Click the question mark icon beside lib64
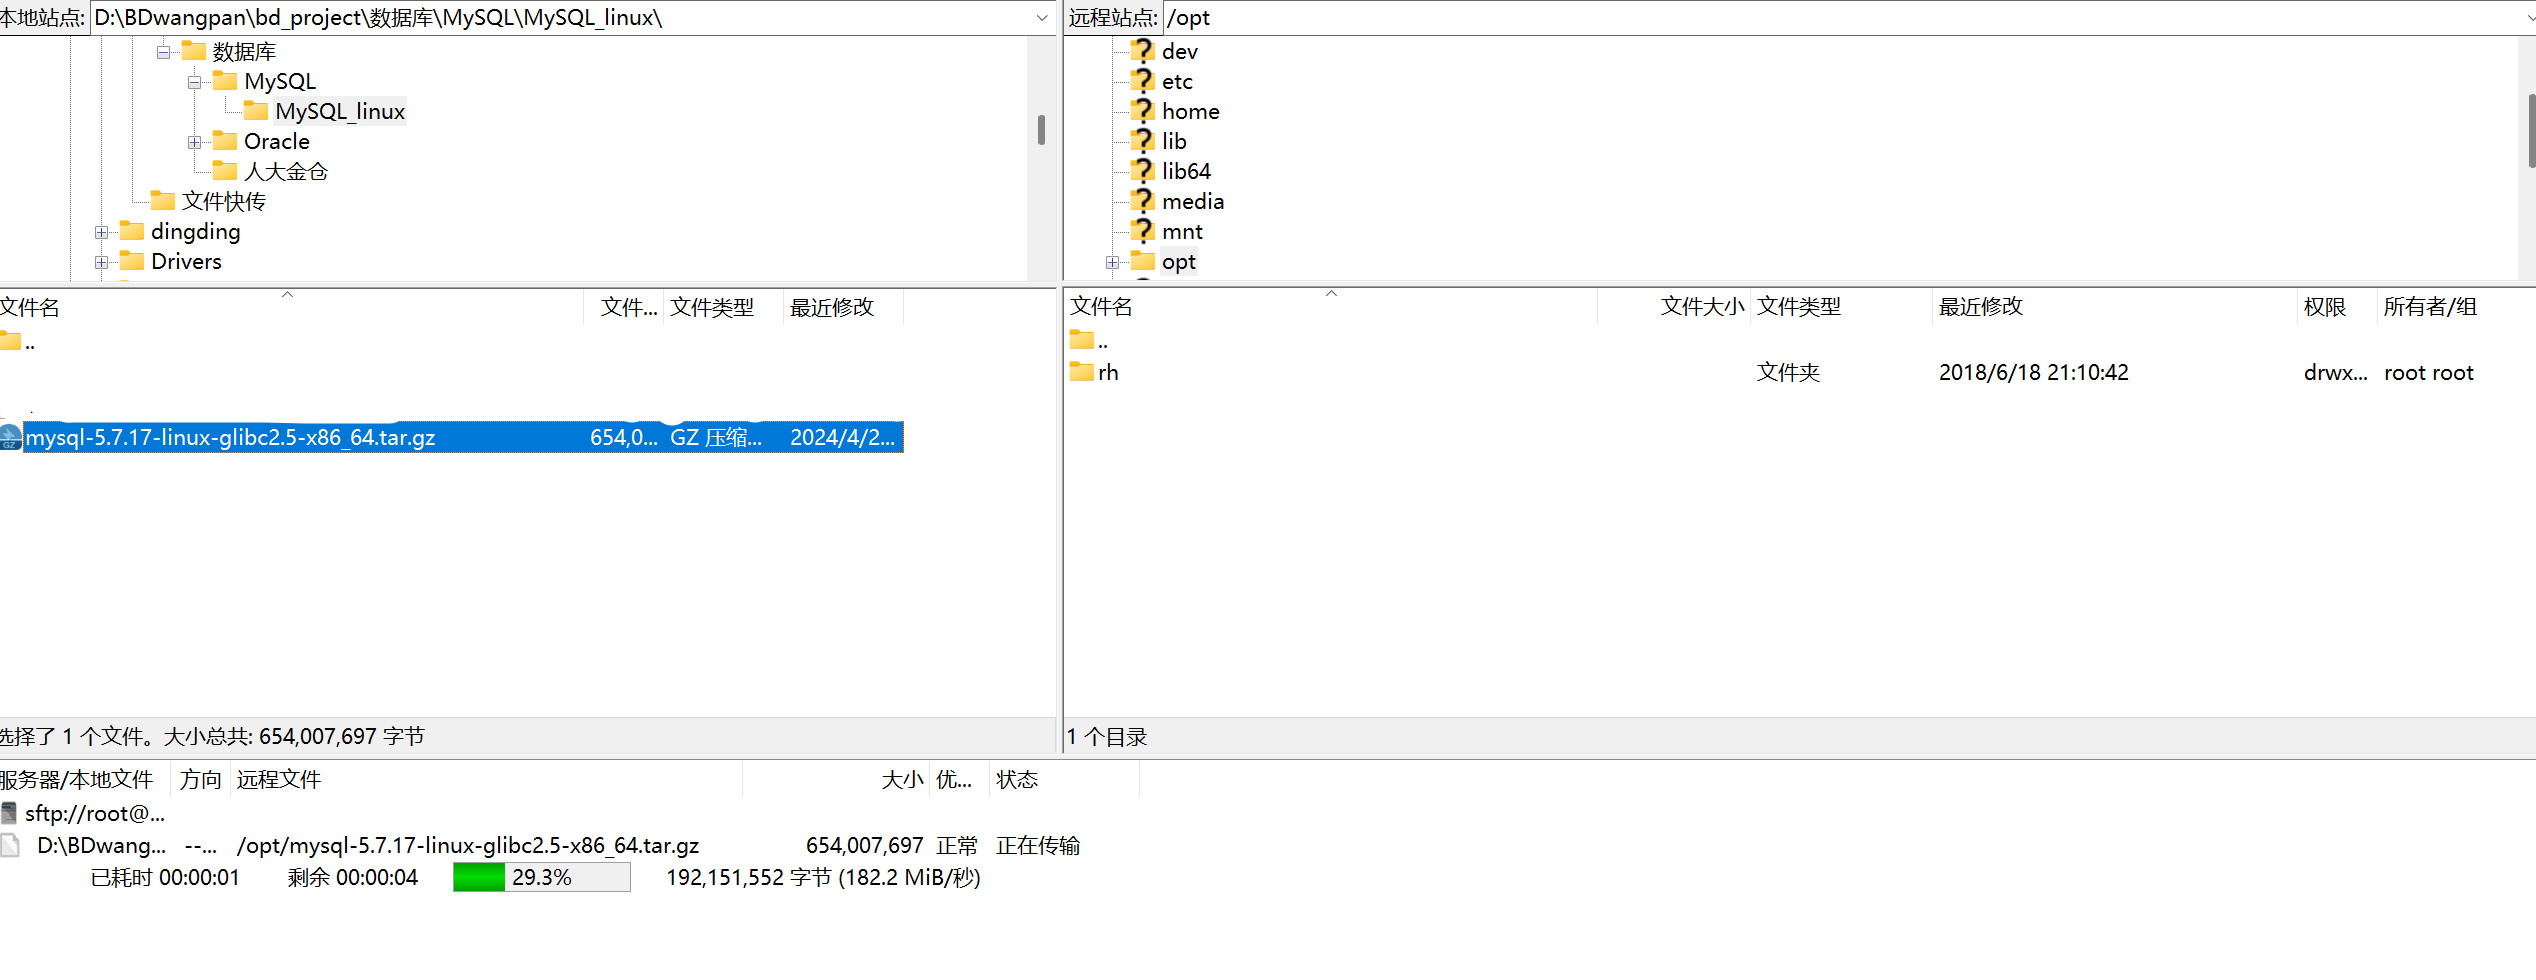Image resolution: width=2536 pixels, height=980 pixels. (1142, 171)
